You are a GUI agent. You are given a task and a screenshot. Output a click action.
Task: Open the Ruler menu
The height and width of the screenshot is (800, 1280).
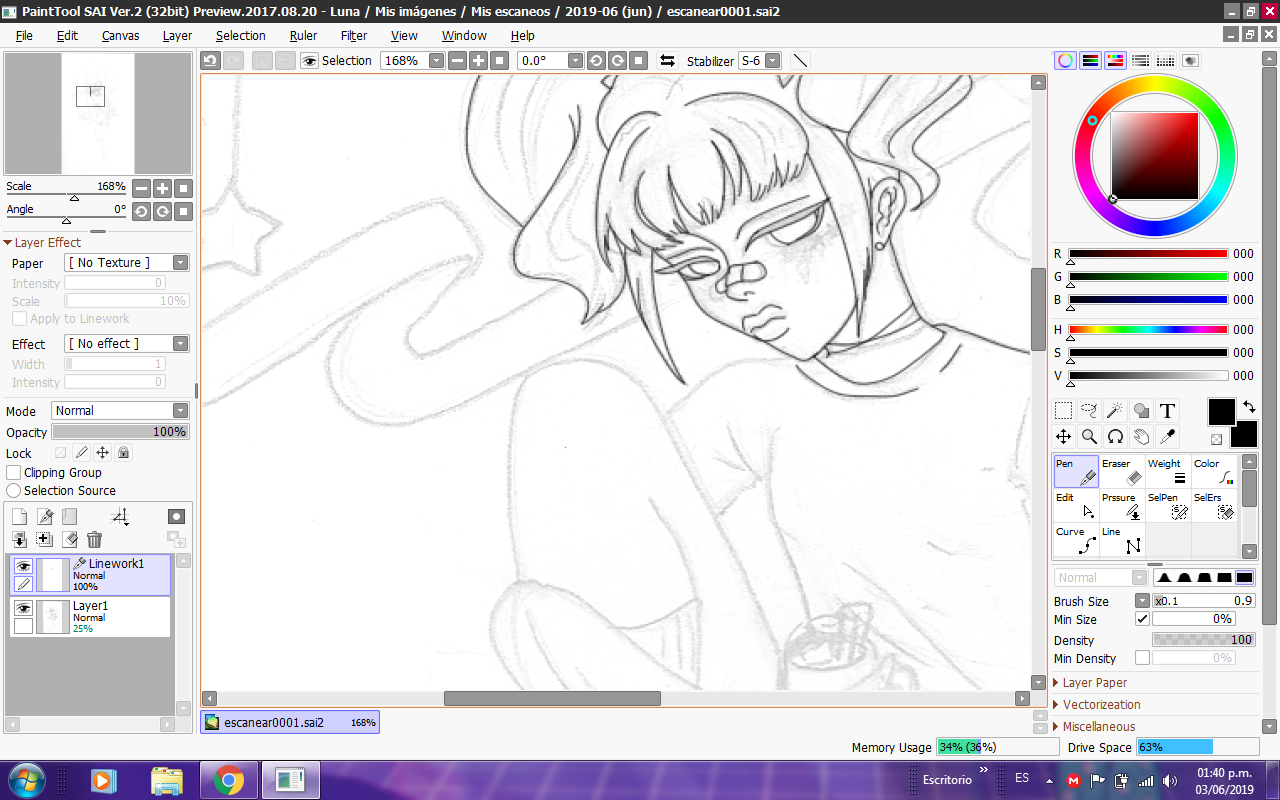303,36
